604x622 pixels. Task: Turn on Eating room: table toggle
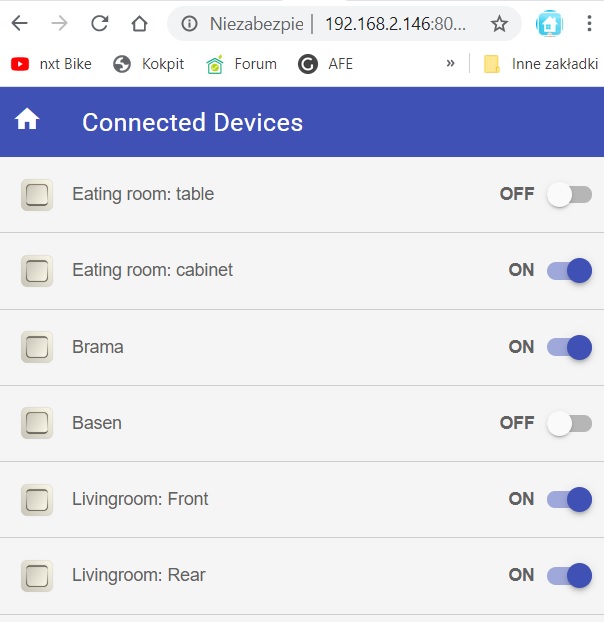569,194
